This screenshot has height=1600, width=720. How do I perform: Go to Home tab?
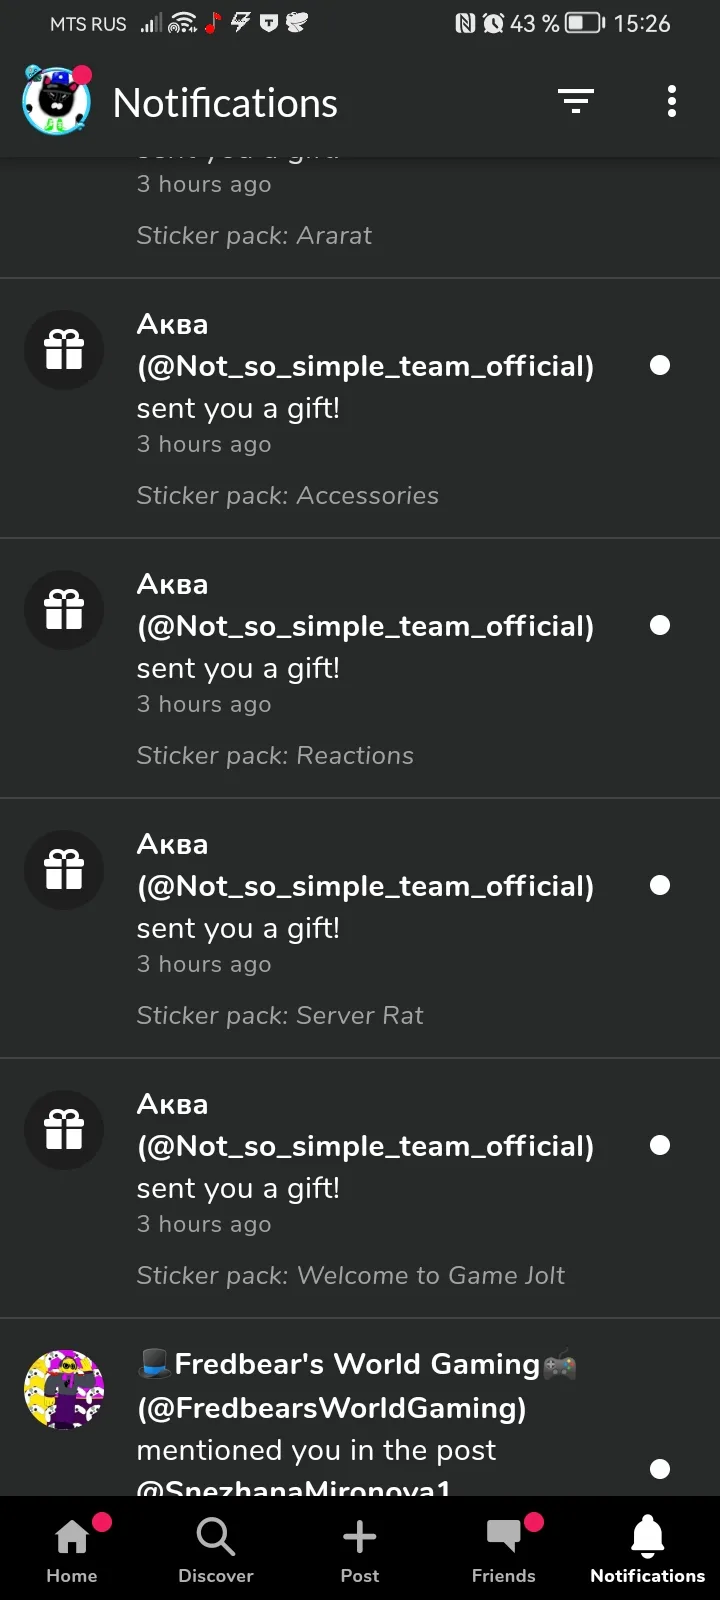coord(72,1548)
